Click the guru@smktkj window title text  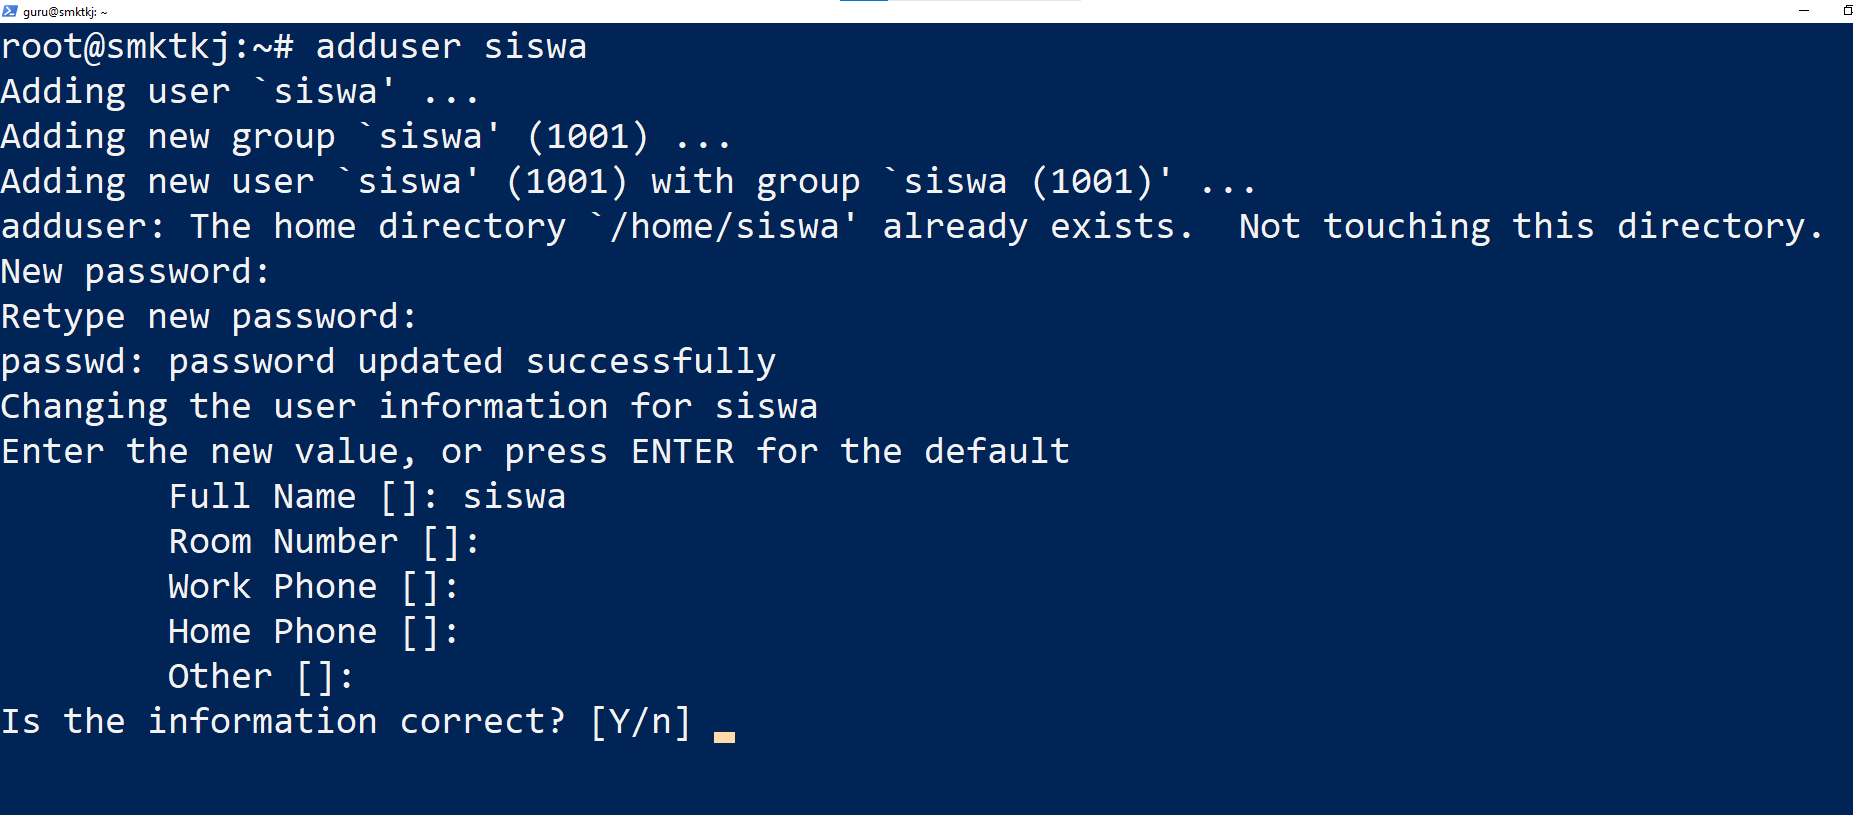tap(65, 12)
